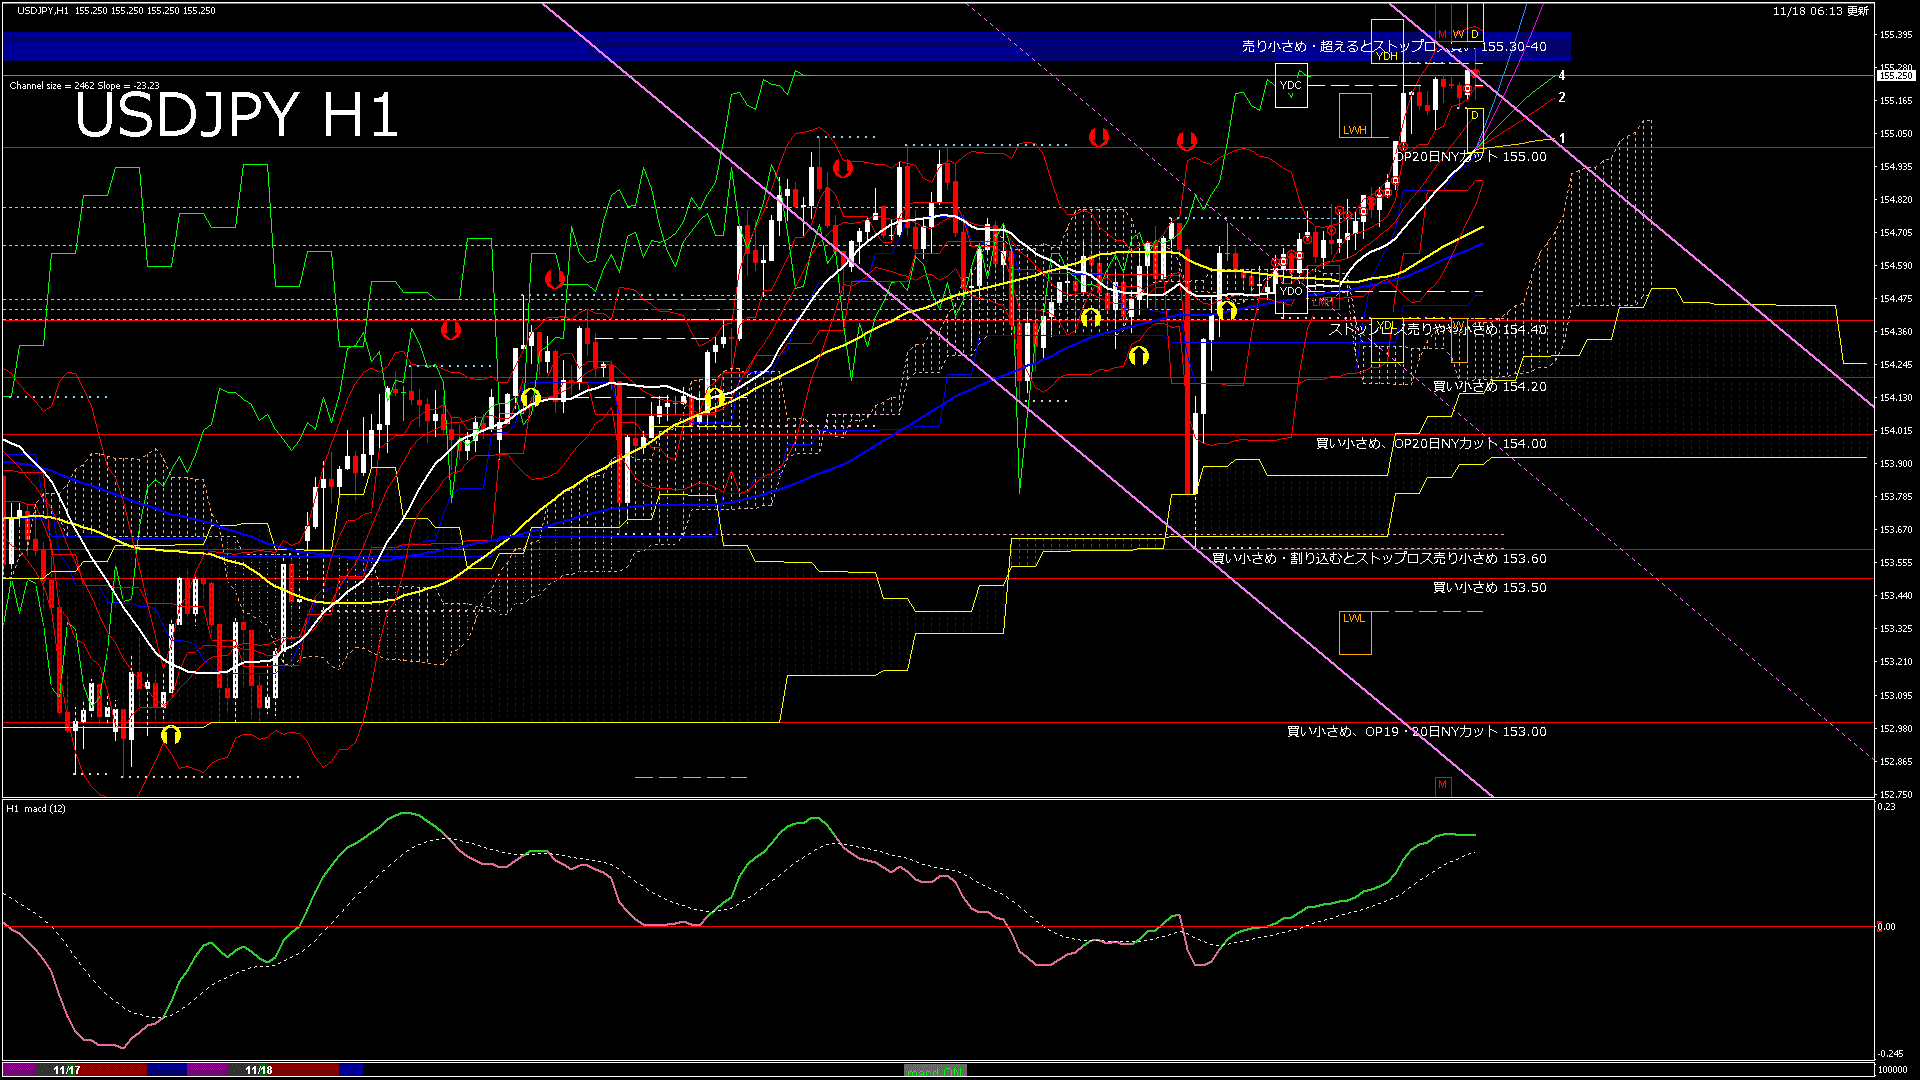The height and width of the screenshot is (1080, 1920).
Task: Select the red M timeframe marker at top
Action: point(1442,35)
